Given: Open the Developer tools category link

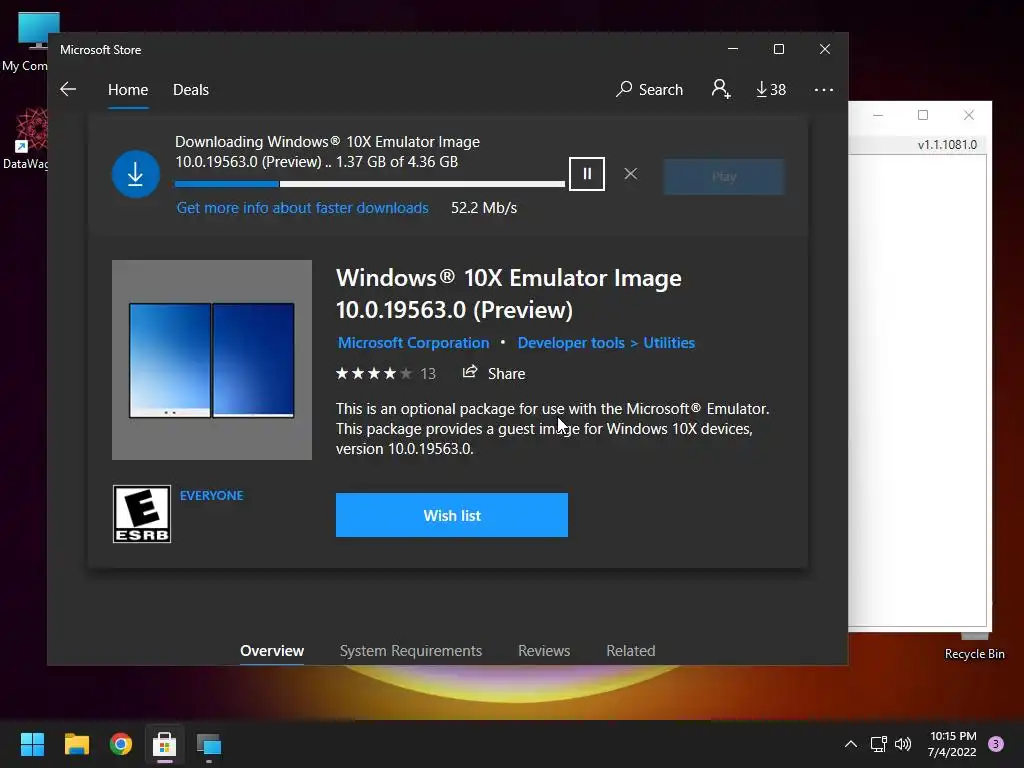Looking at the screenshot, I should click(x=571, y=343).
